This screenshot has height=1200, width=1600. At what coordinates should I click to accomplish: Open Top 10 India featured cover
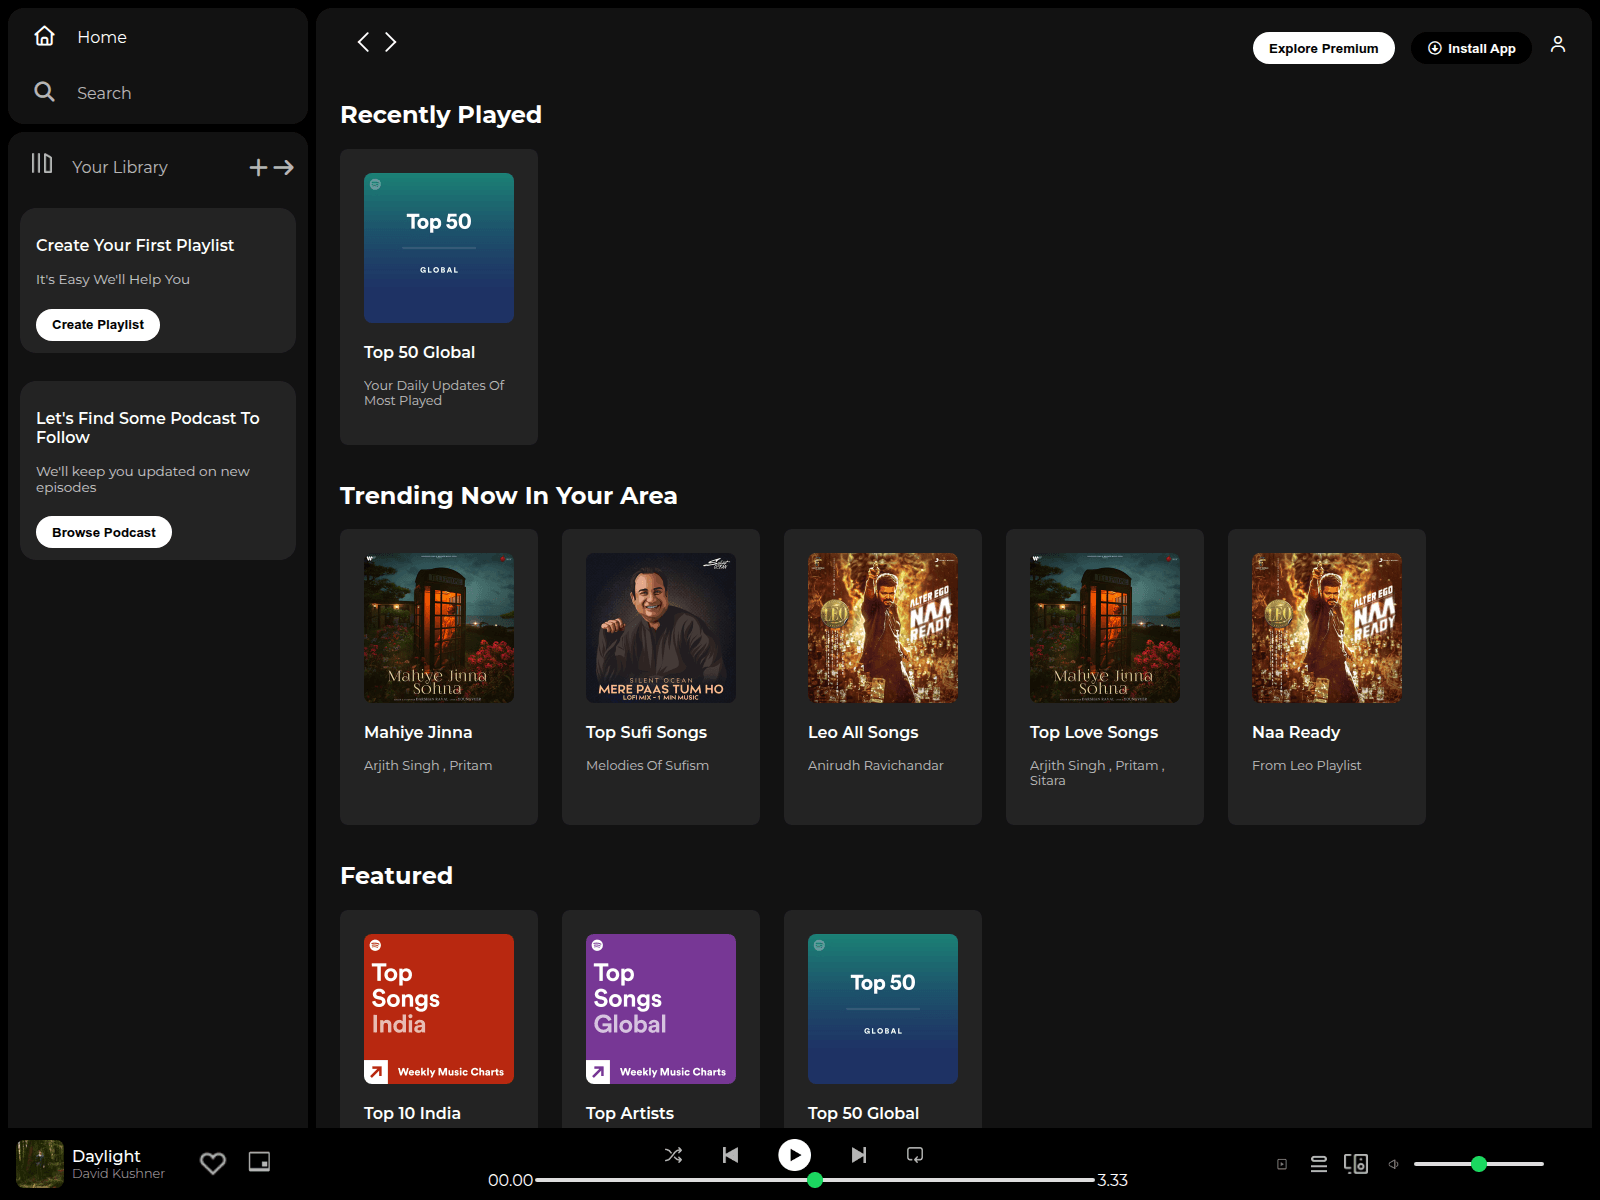pyautogui.click(x=439, y=1009)
